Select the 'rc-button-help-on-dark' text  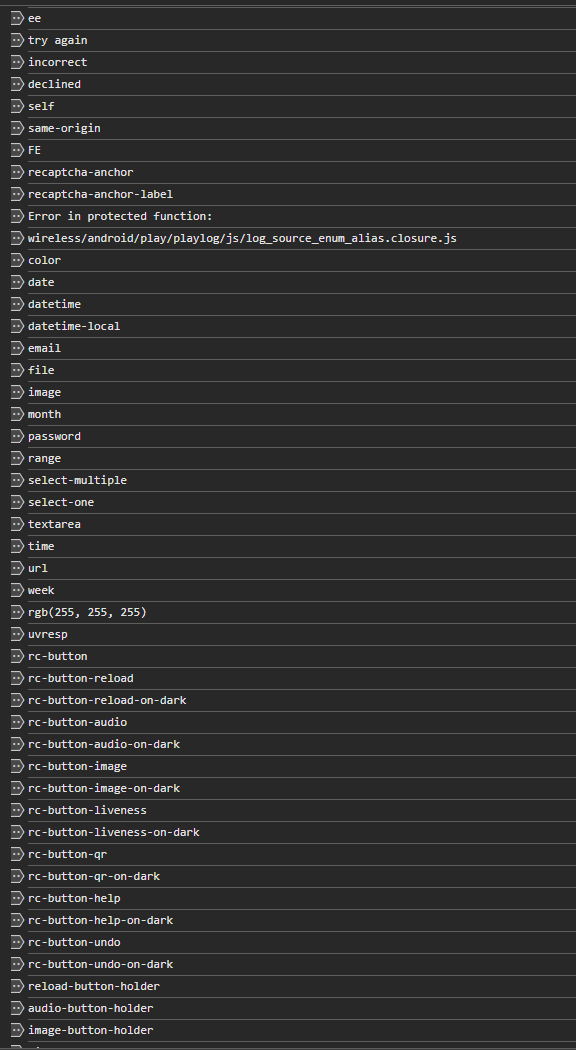100,920
